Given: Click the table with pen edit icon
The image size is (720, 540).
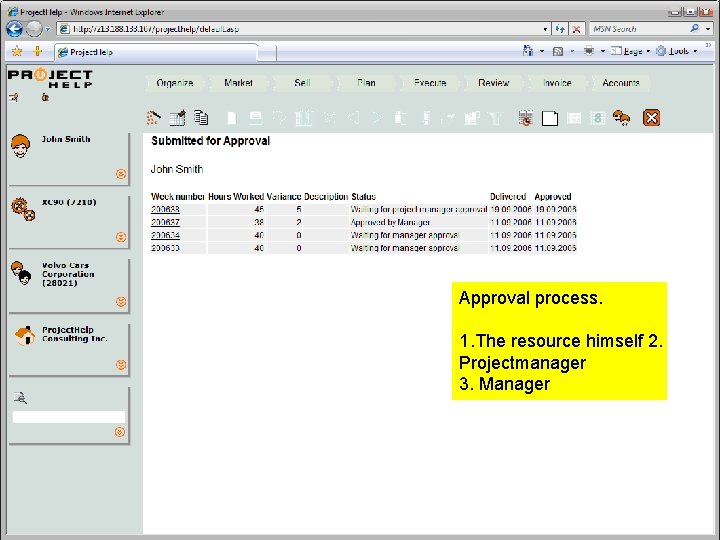Looking at the screenshot, I should click(x=177, y=118).
